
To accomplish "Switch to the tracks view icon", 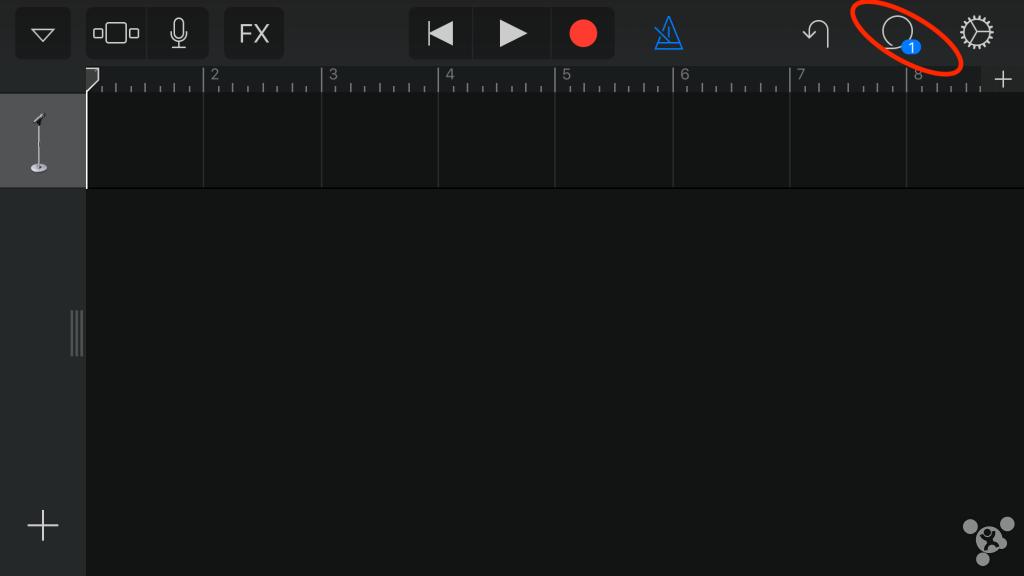I will (116, 33).
